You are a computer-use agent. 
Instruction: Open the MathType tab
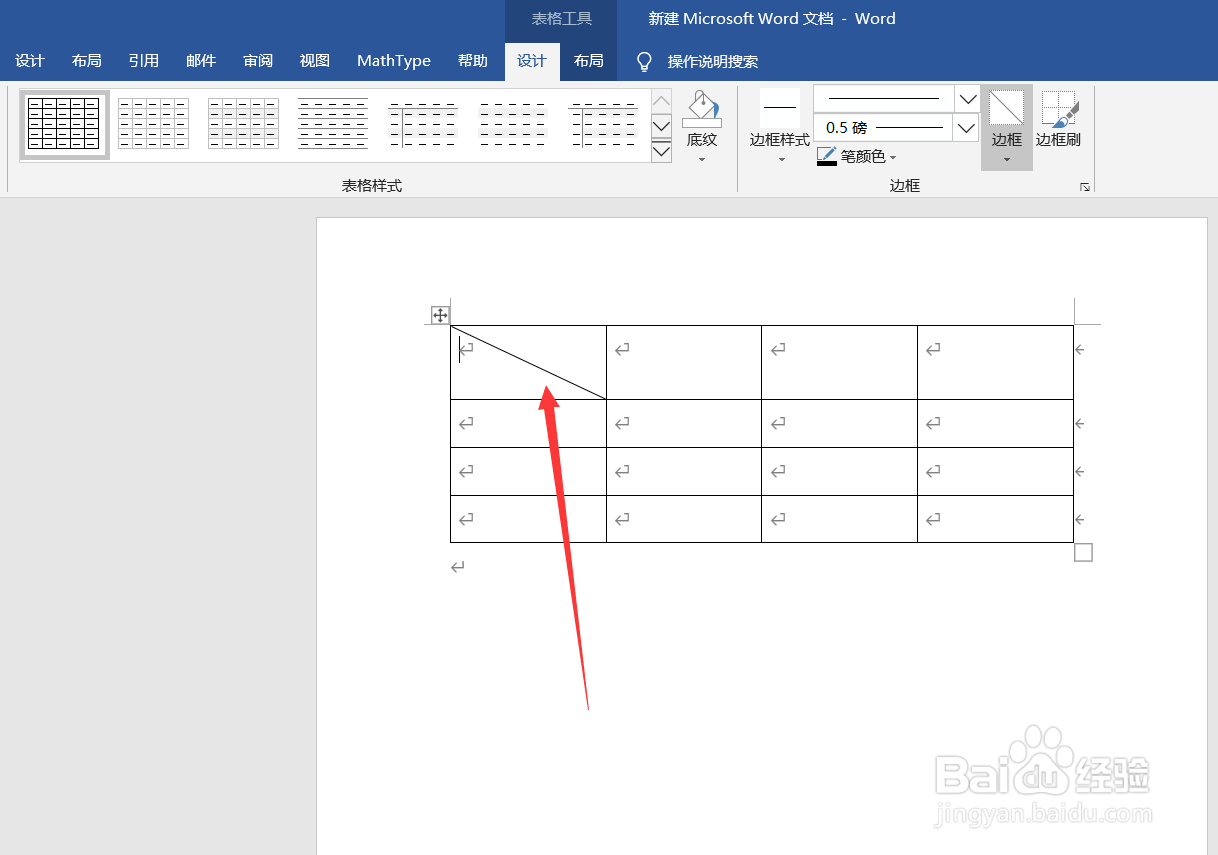(x=394, y=61)
